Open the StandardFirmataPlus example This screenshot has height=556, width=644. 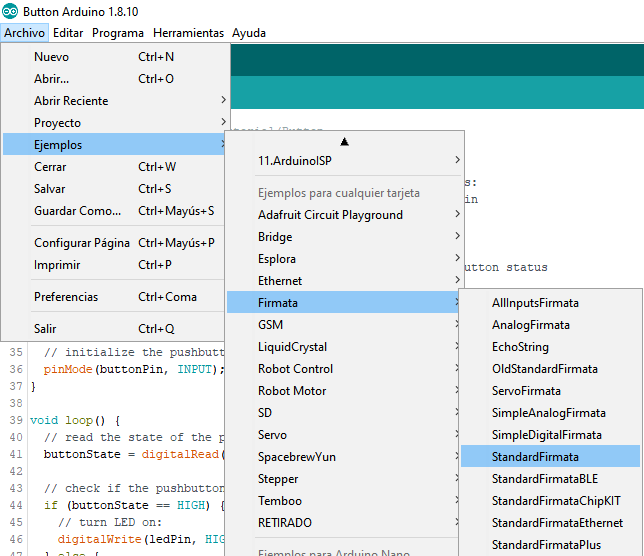(550, 545)
